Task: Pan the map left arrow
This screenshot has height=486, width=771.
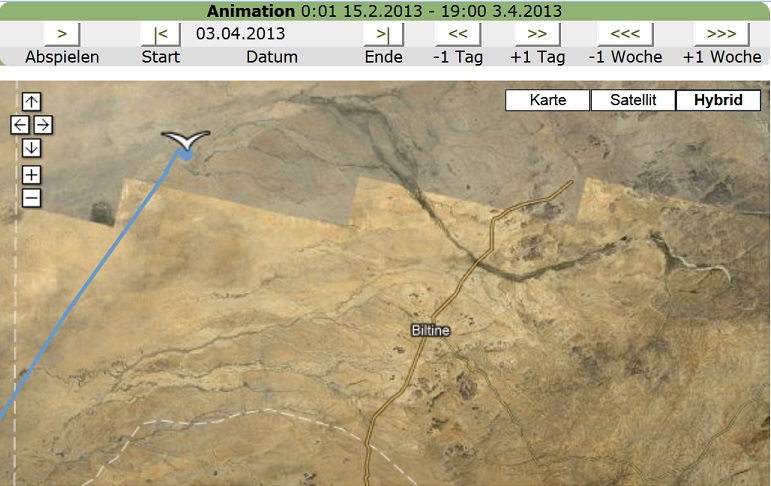Action: click(x=20, y=125)
